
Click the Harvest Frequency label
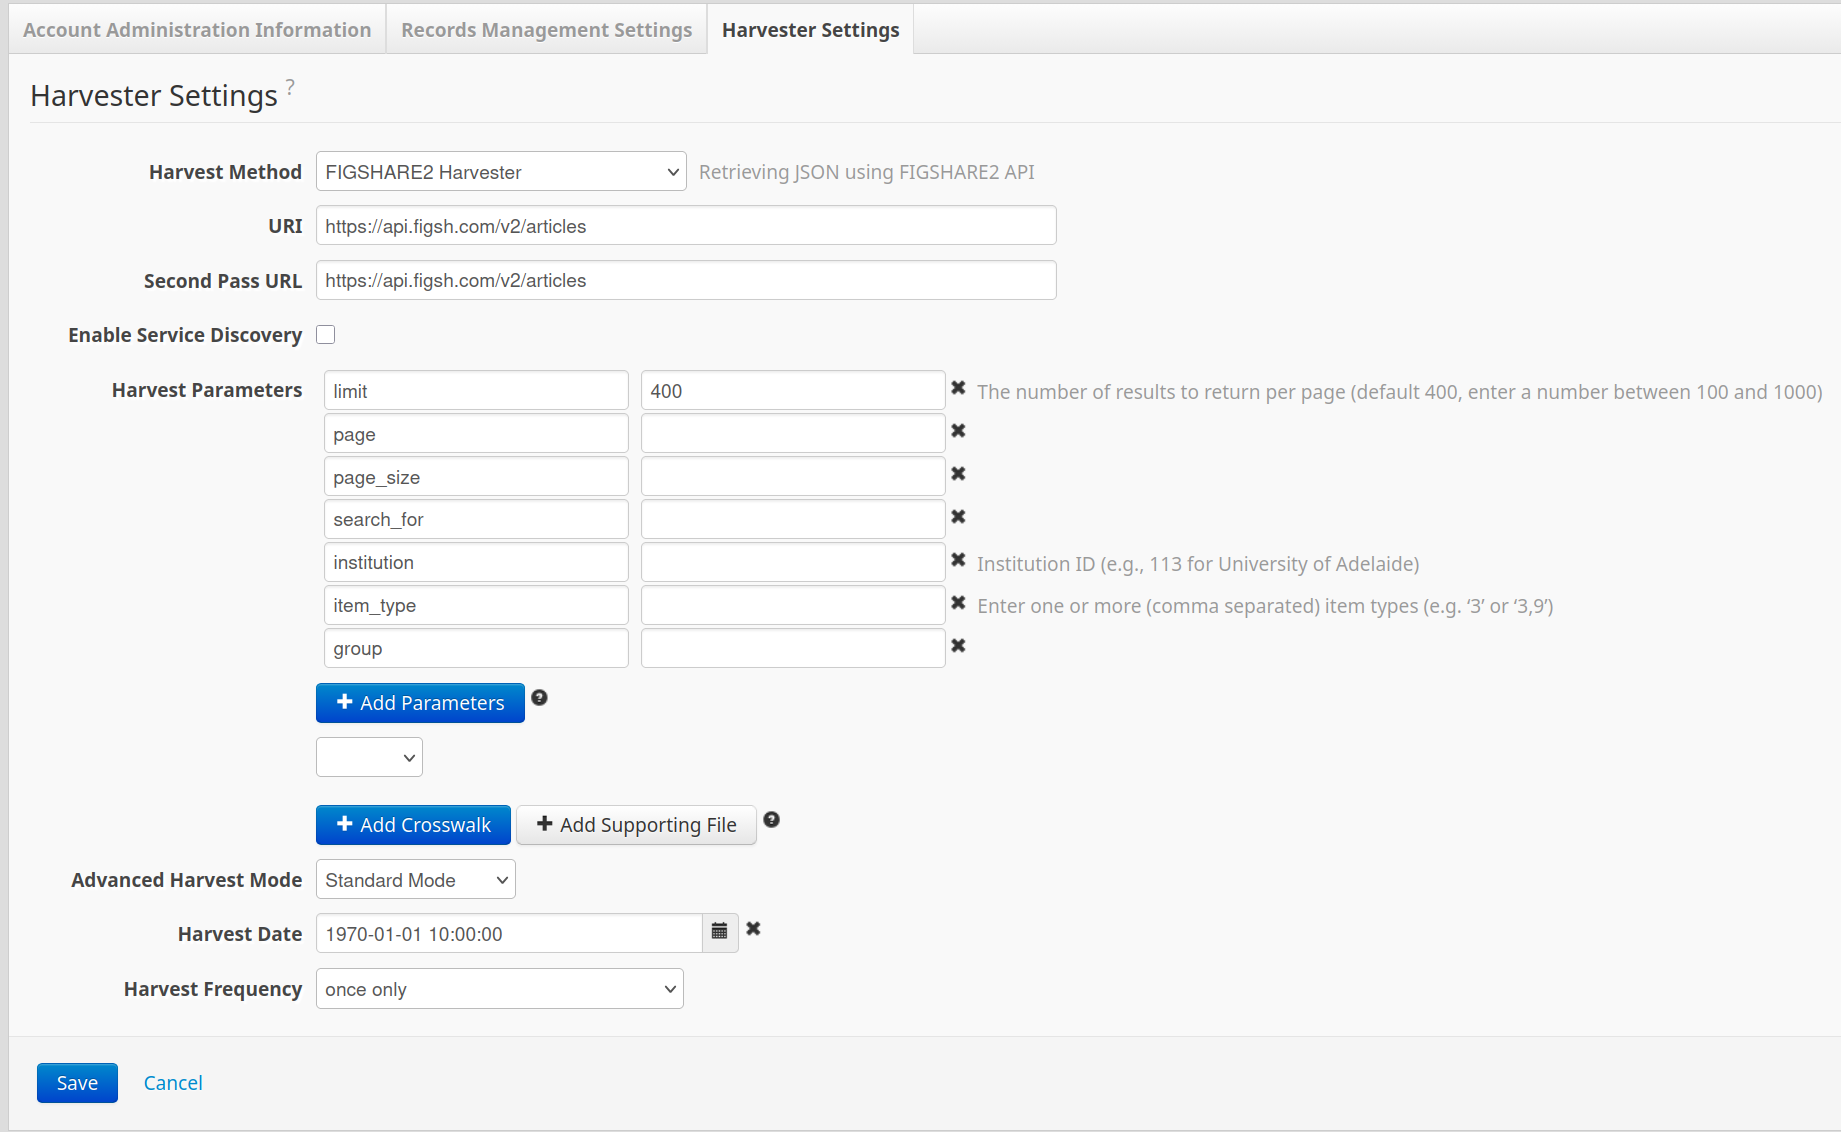(x=213, y=989)
